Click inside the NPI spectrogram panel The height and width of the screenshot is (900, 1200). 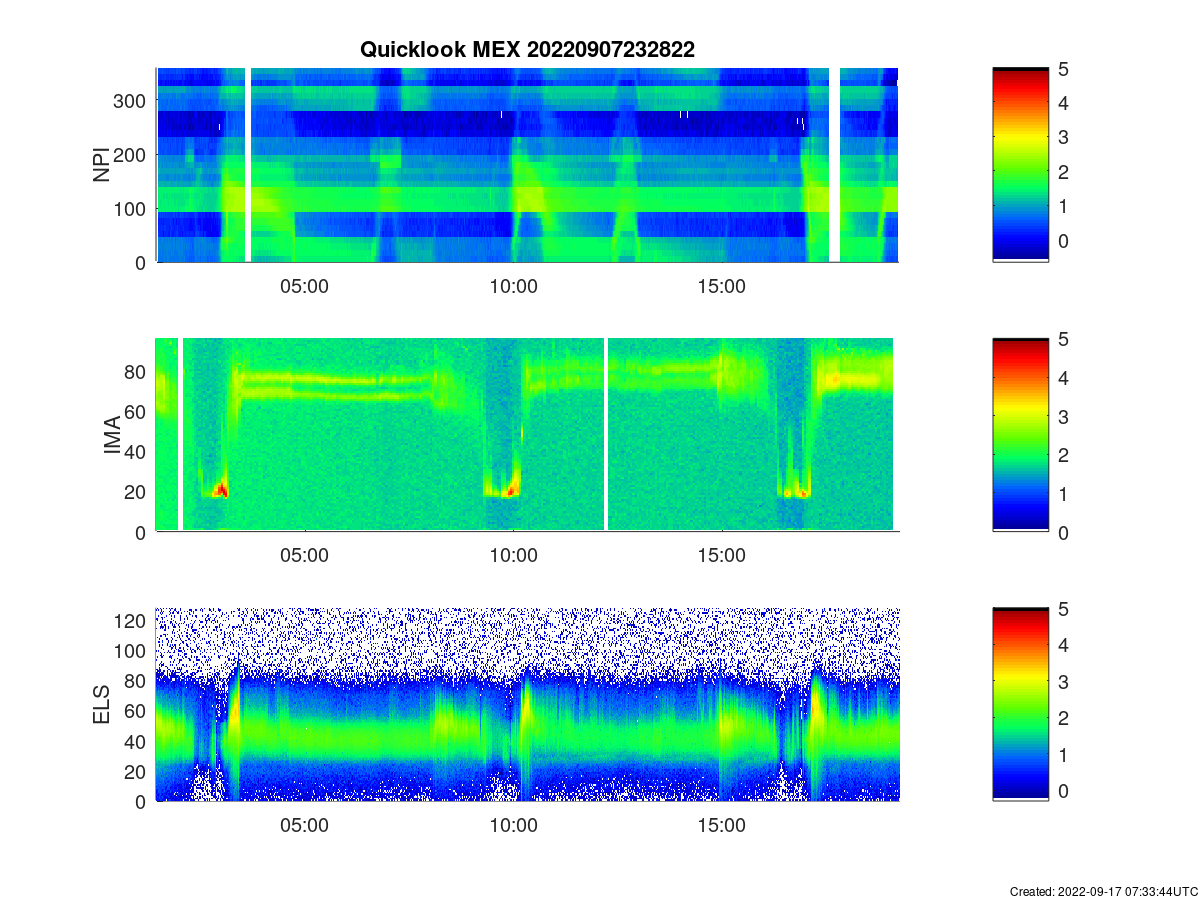click(527, 165)
